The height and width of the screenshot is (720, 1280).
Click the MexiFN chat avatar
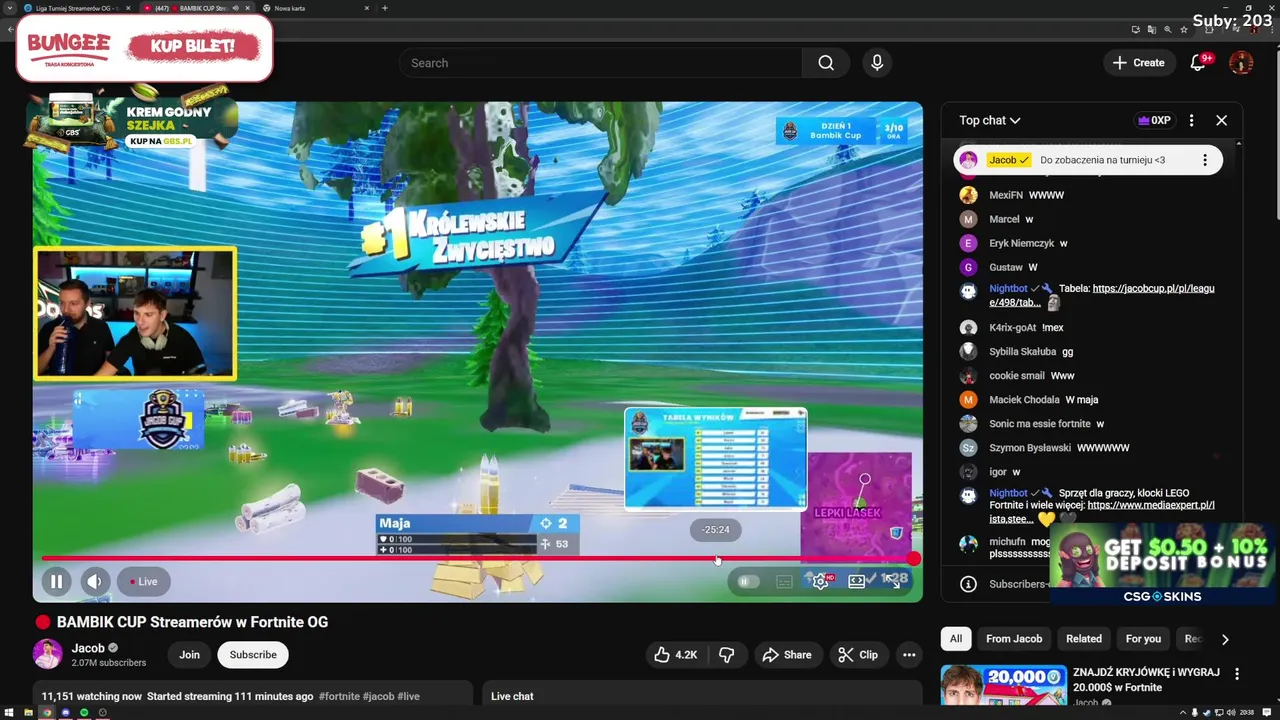coord(968,195)
